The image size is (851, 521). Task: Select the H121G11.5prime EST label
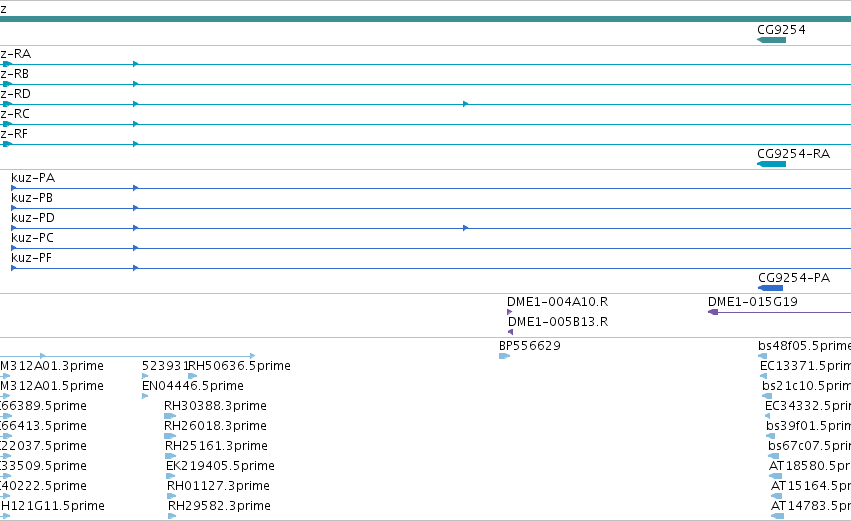click(x=53, y=506)
